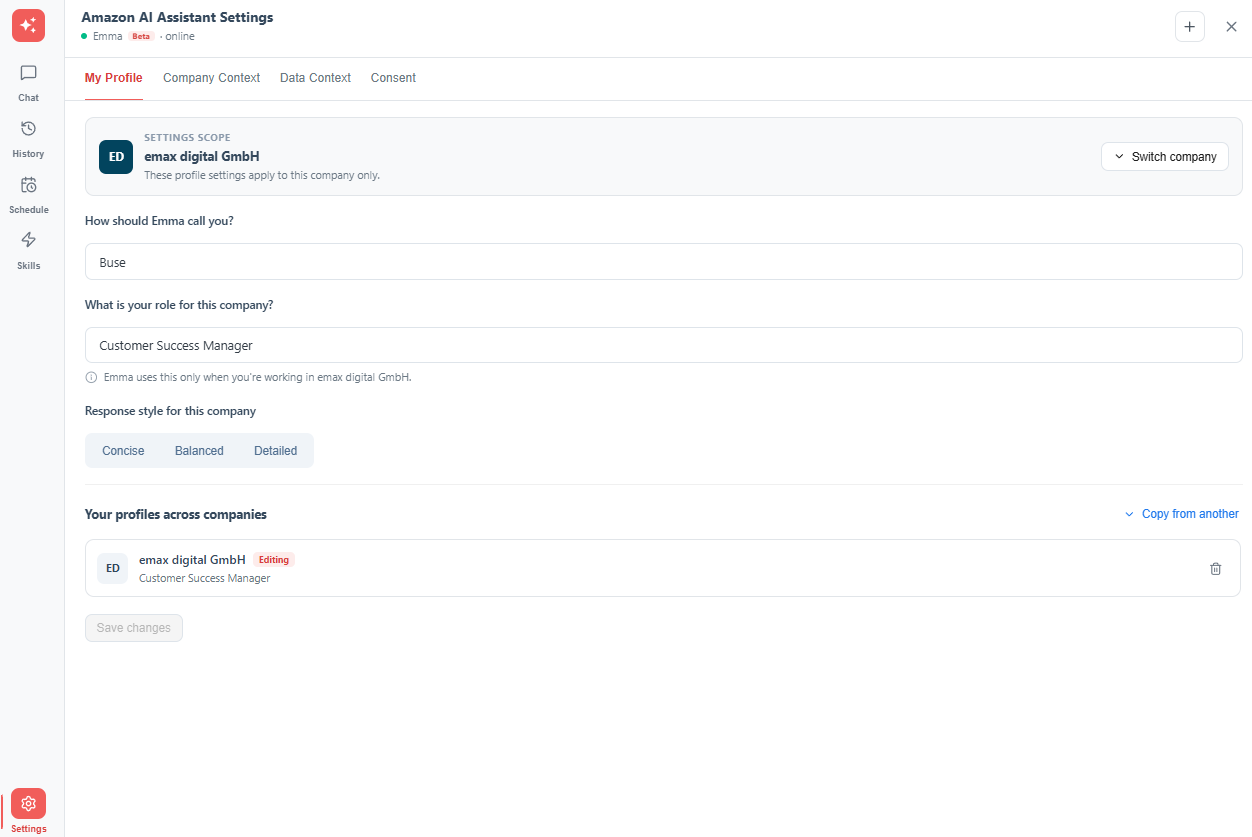Screen dimensions: 1252x837
Task: Open the Schedule section in sidebar
Action: pos(28,195)
